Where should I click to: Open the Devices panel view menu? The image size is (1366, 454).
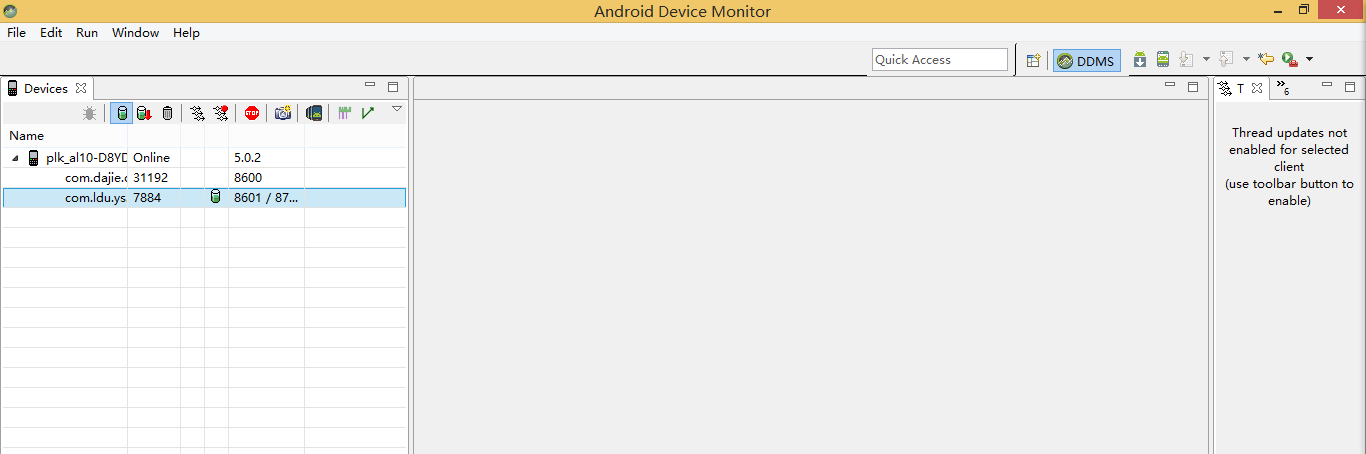coord(396,109)
